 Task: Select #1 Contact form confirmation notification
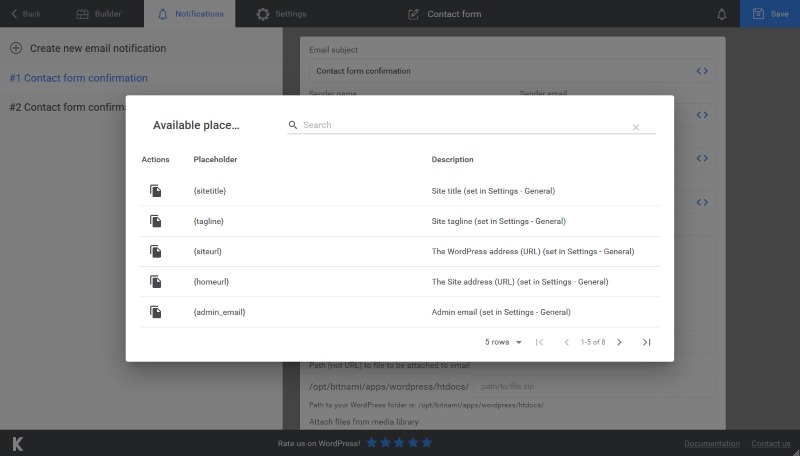[x=78, y=78]
